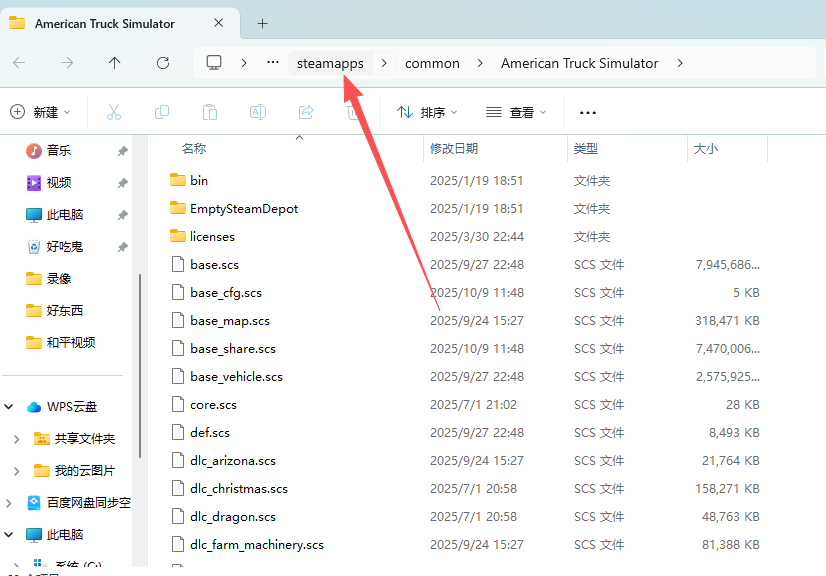
Task: Click the Rename icon in toolbar
Action: (x=258, y=113)
